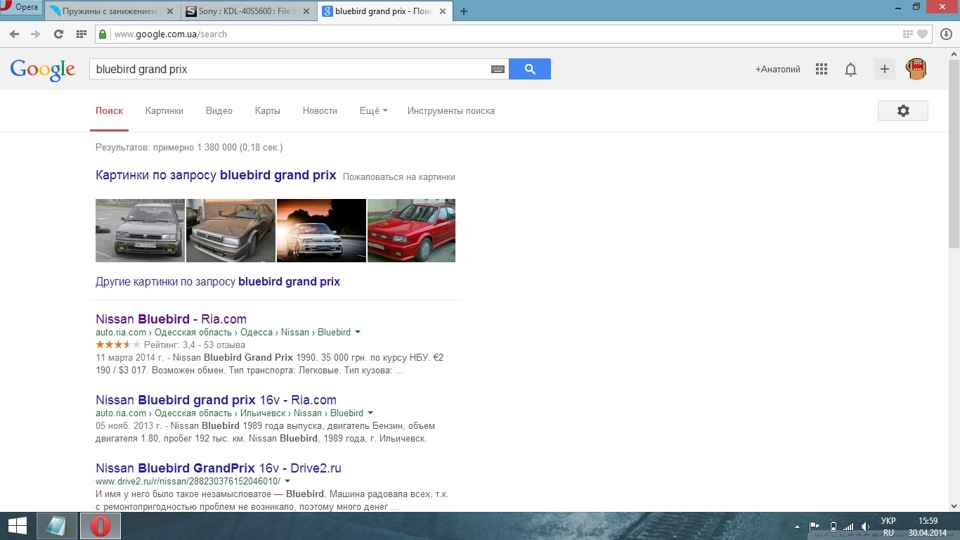Open the Action Center flag icon
The height and width of the screenshot is (540, 960).
tap(814, 527)
